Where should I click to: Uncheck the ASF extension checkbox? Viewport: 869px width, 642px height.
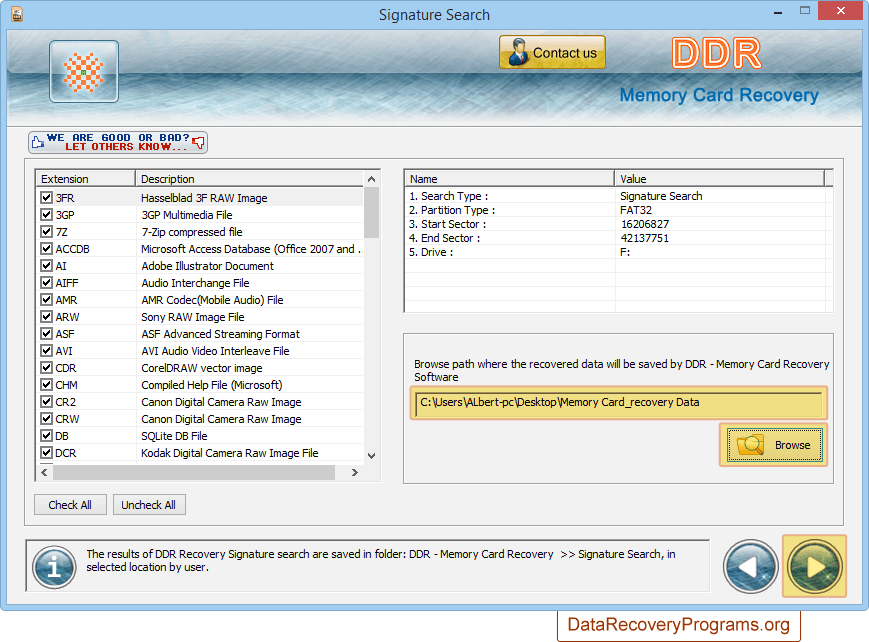pyautogui.click(x=47, y=334)
